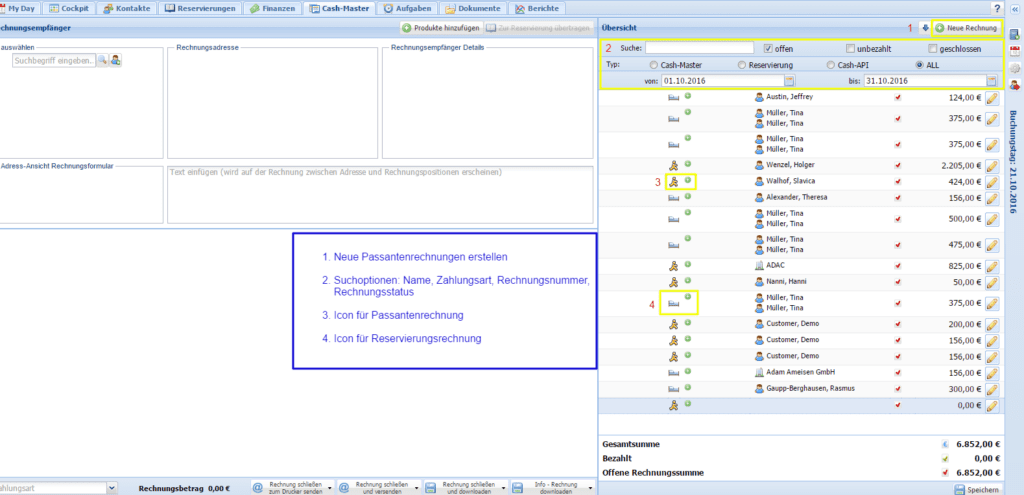Click the edit pencil for Austin, Jeffrey
This screenshot has width=1024, height=495.
click(992, 98)
